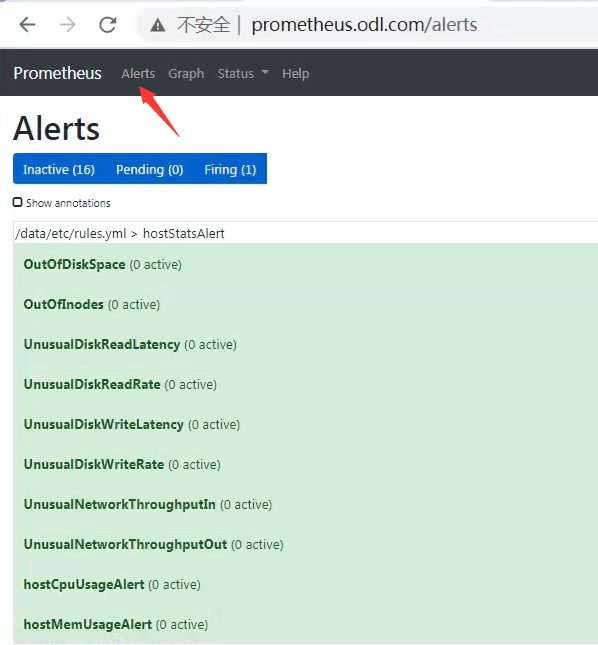Click the browser forward arrow
Viewport: 598px width, 645px height.
[67, 25]
